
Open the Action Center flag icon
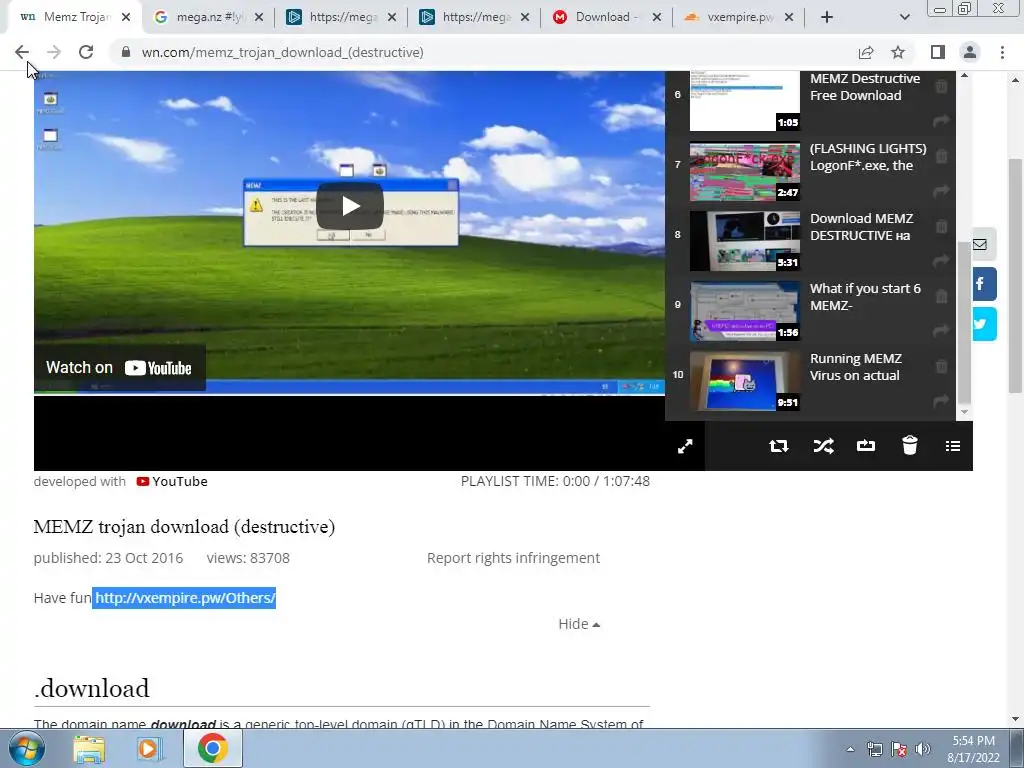click(899, 749)
